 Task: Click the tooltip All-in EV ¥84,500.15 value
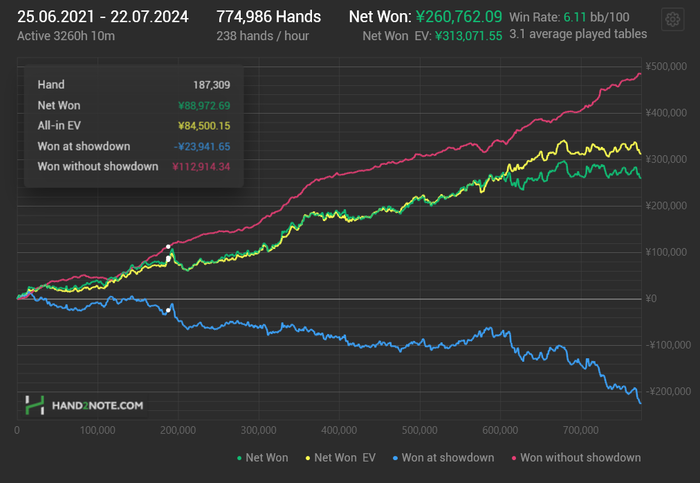click(x=204, y=126)
